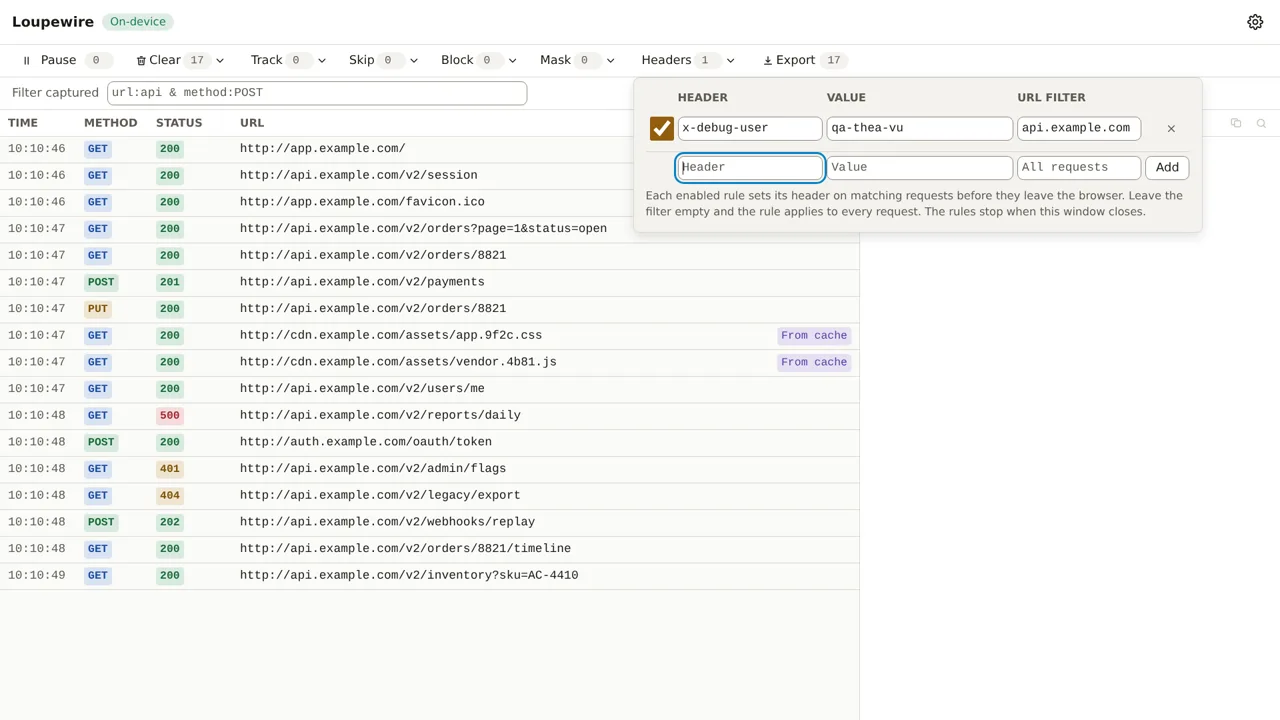Edit the api.example.com URL filter field
This screenshot has width=1280, height=720.
[1079, 128]
